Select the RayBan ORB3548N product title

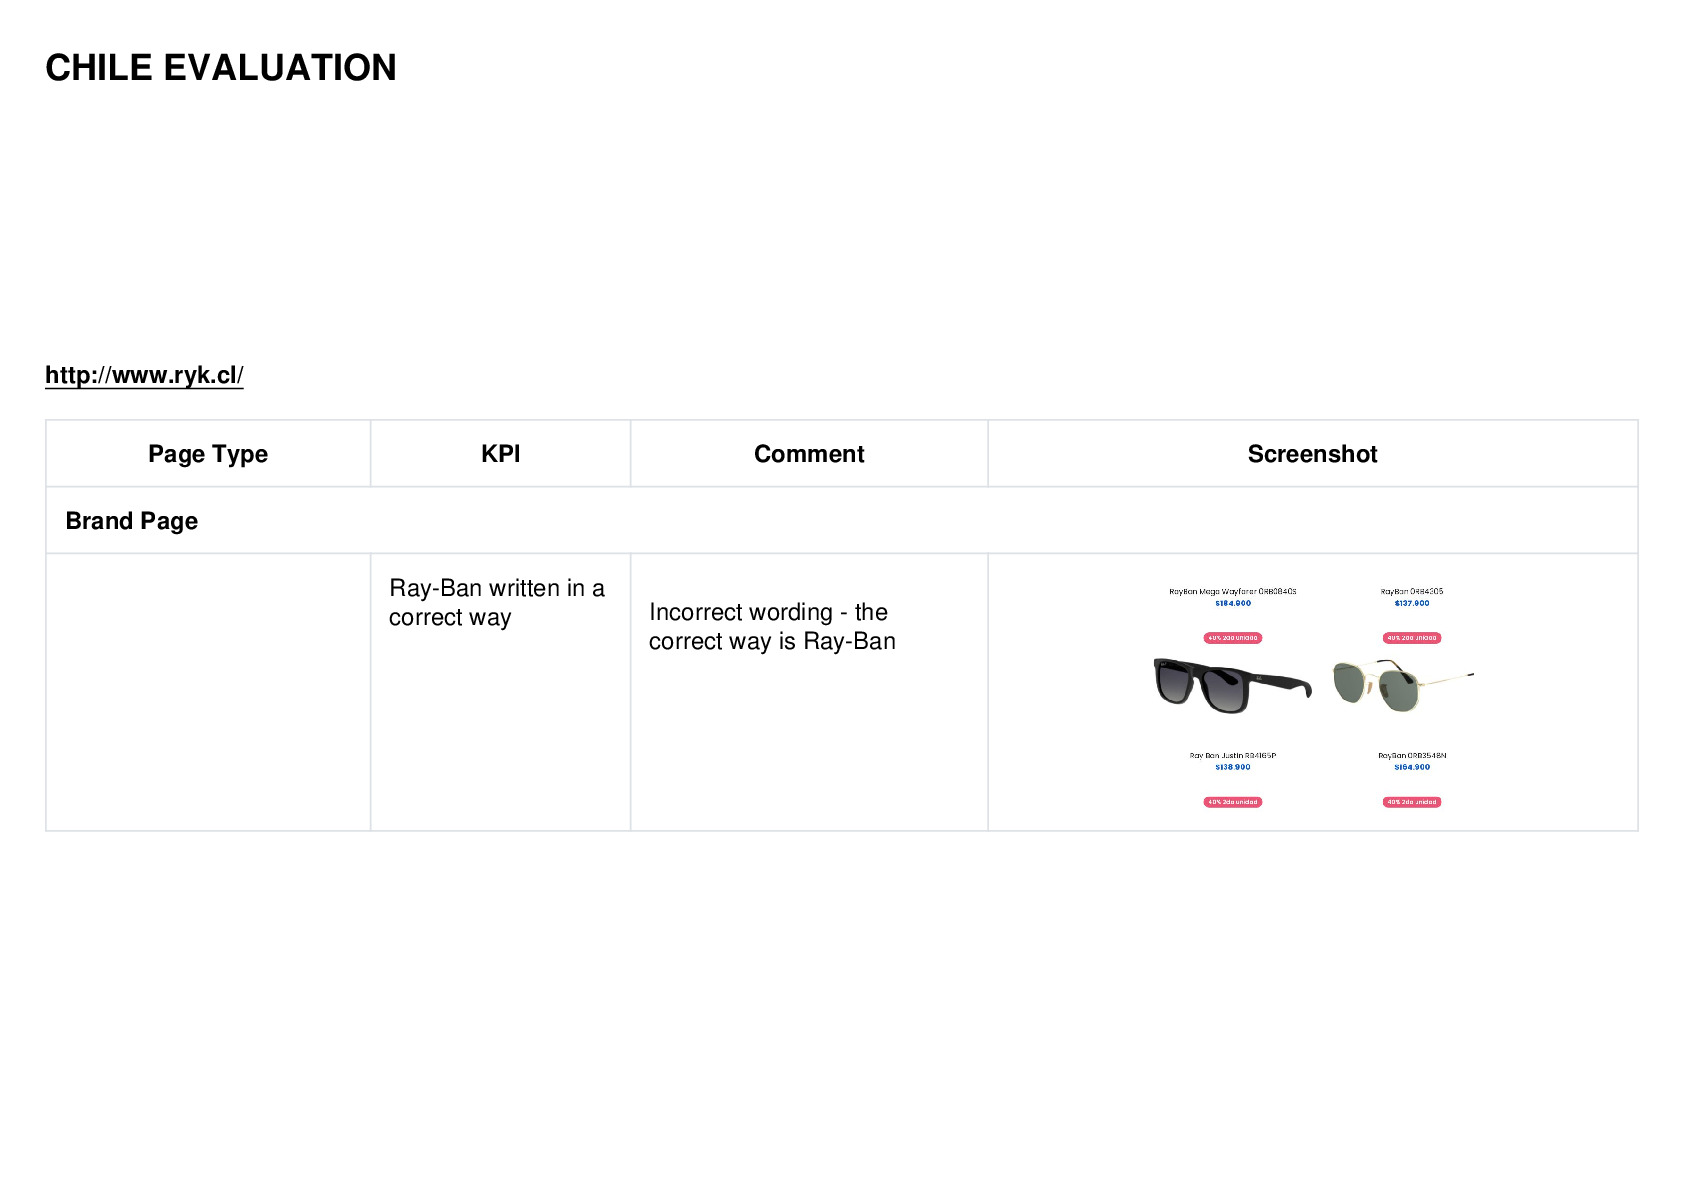1411,755
